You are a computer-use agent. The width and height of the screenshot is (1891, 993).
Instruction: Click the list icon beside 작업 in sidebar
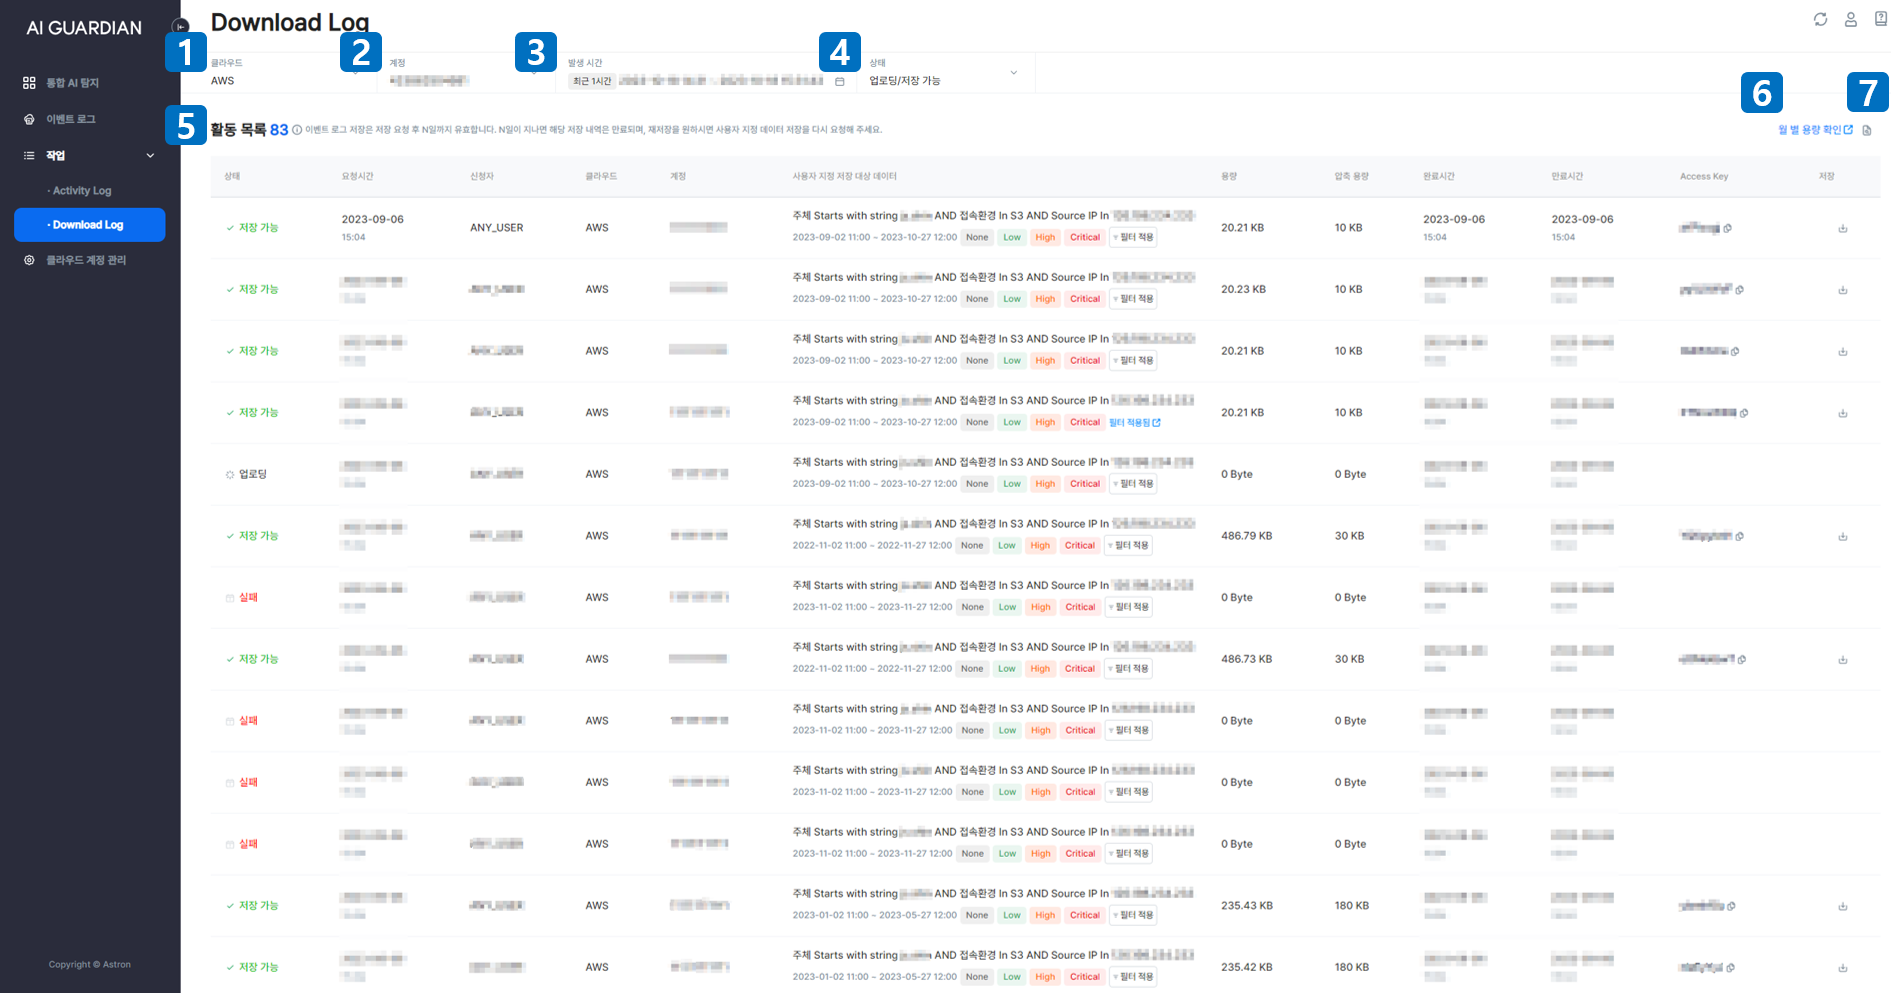click(x=29, y=155)
